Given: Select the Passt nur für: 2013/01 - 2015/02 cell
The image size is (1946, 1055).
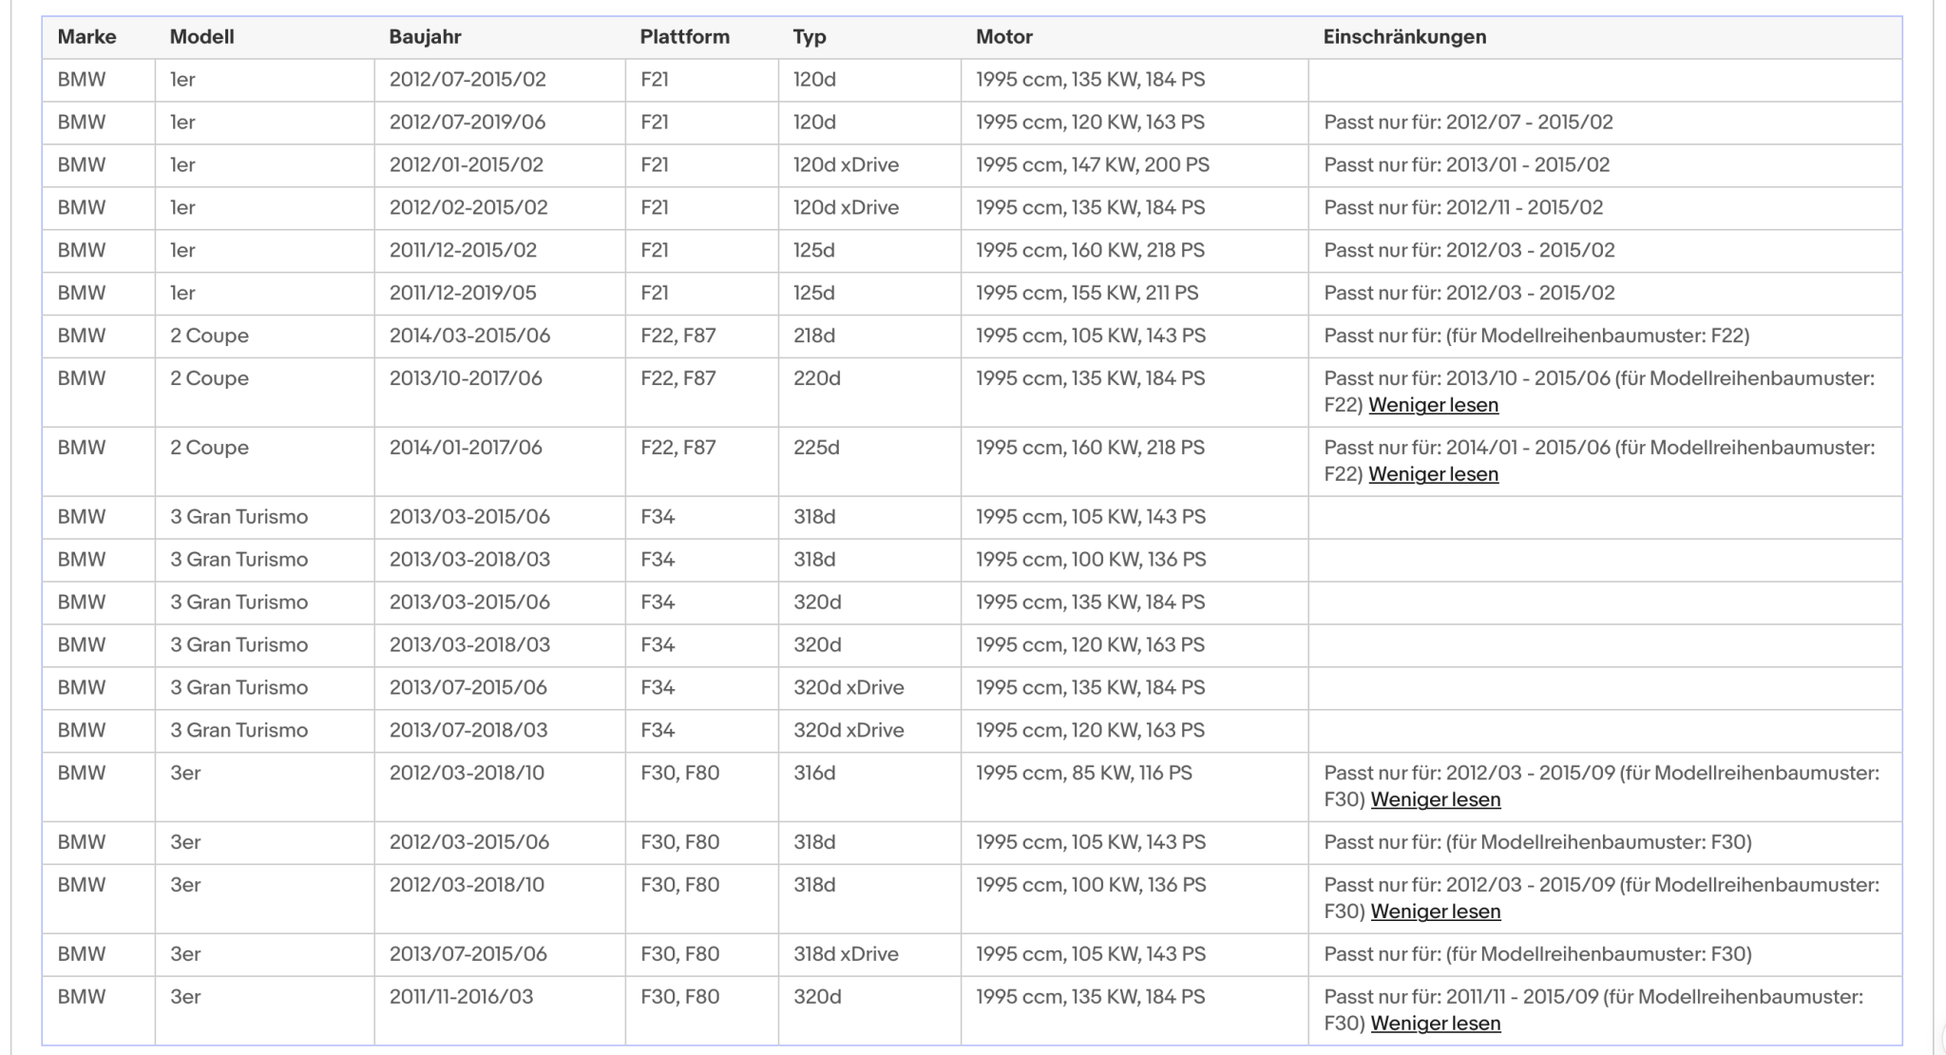Looking at the screenshot, I should (x=1604, y=165).
